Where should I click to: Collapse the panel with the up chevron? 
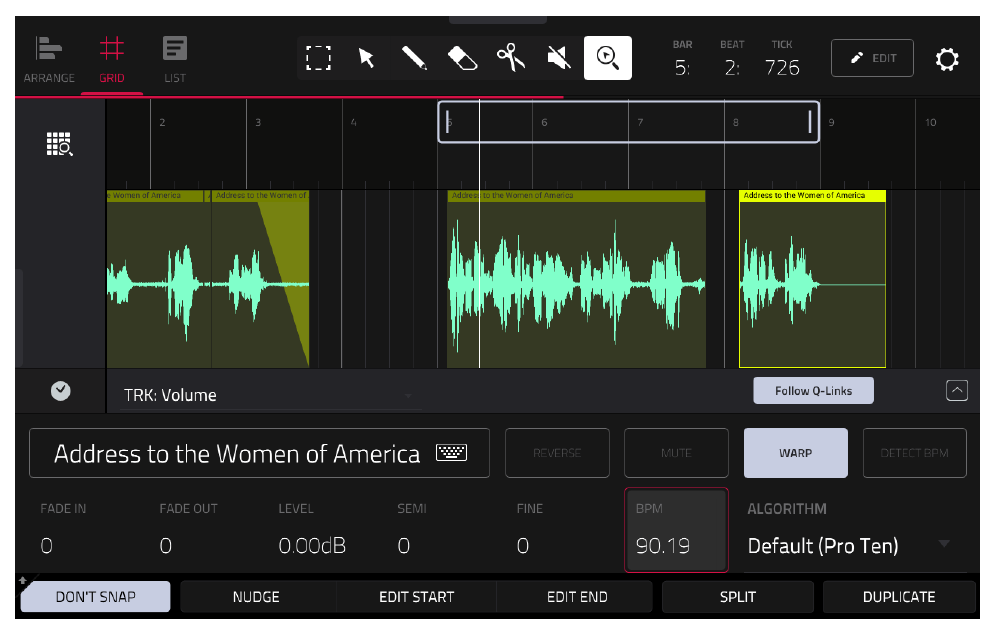[x=957, y=390]
